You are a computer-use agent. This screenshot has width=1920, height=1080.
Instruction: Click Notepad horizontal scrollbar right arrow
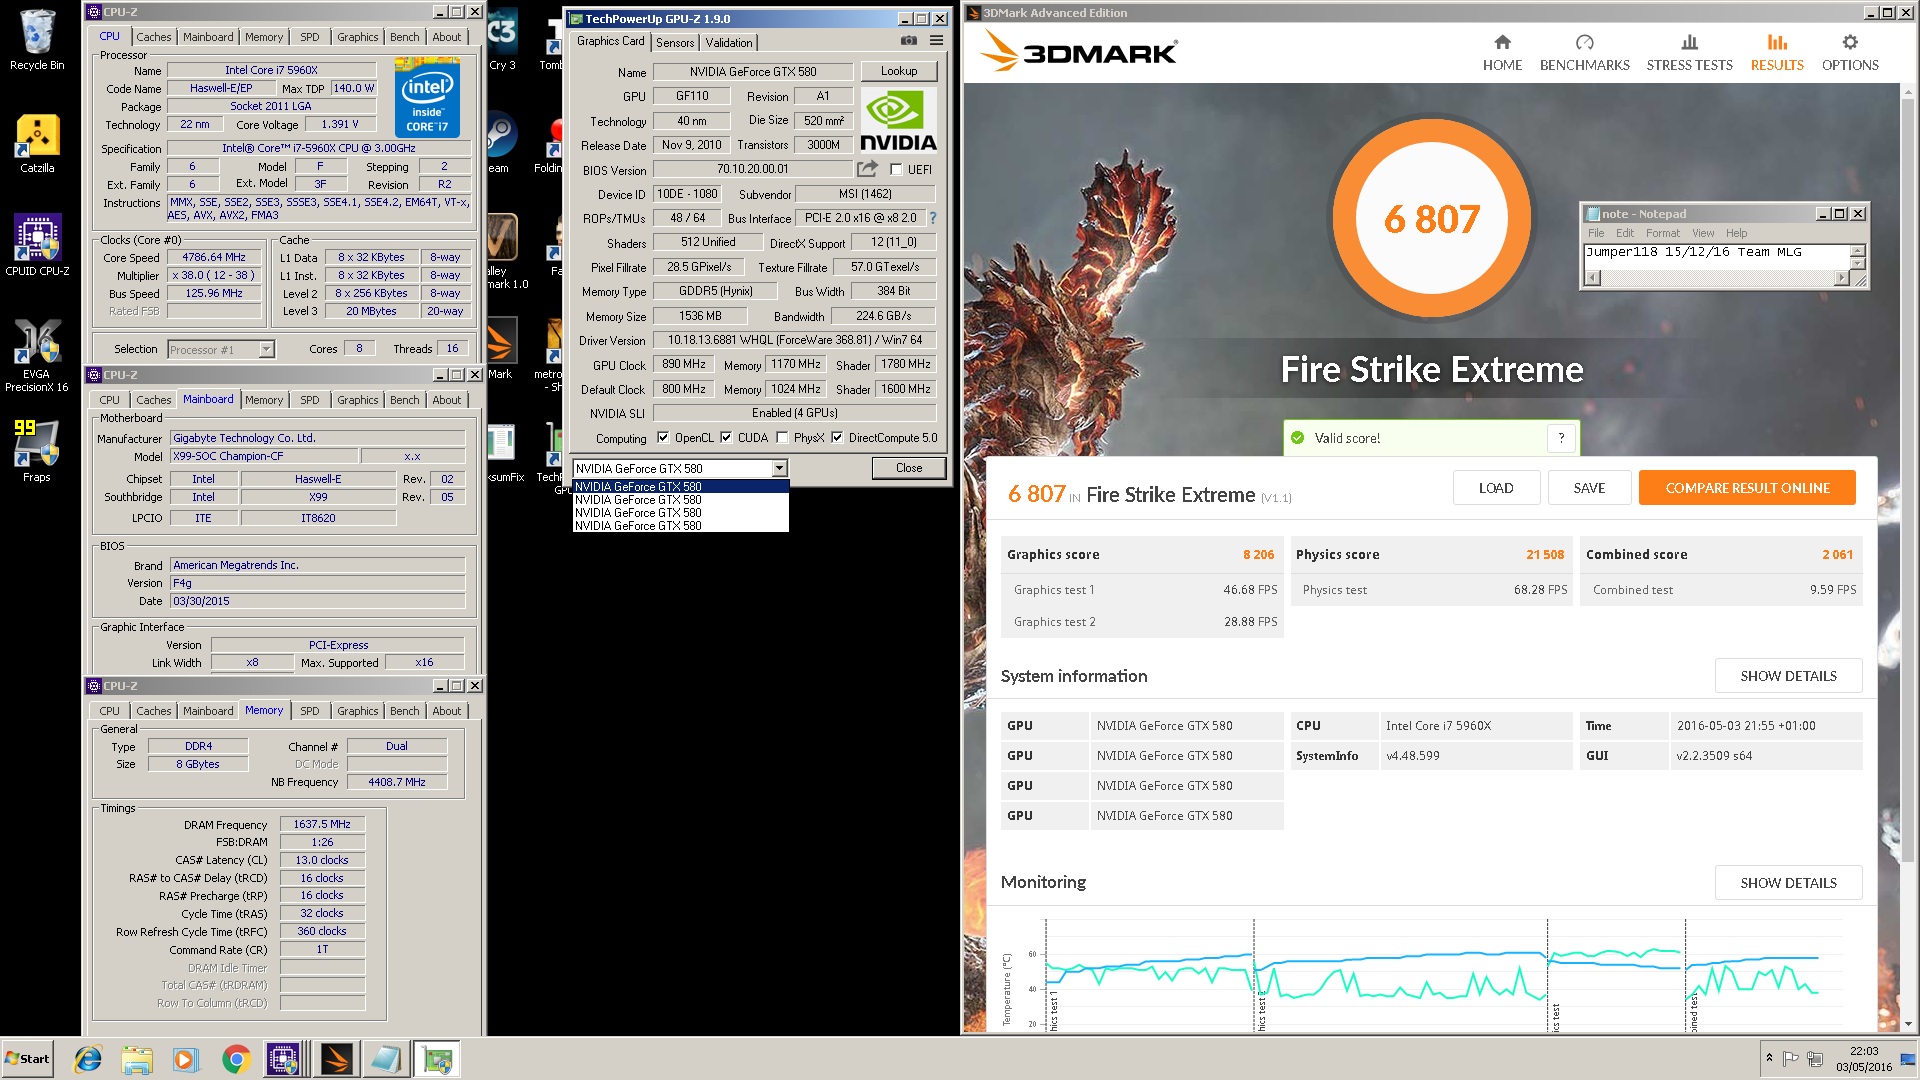tap(1841, 278)
